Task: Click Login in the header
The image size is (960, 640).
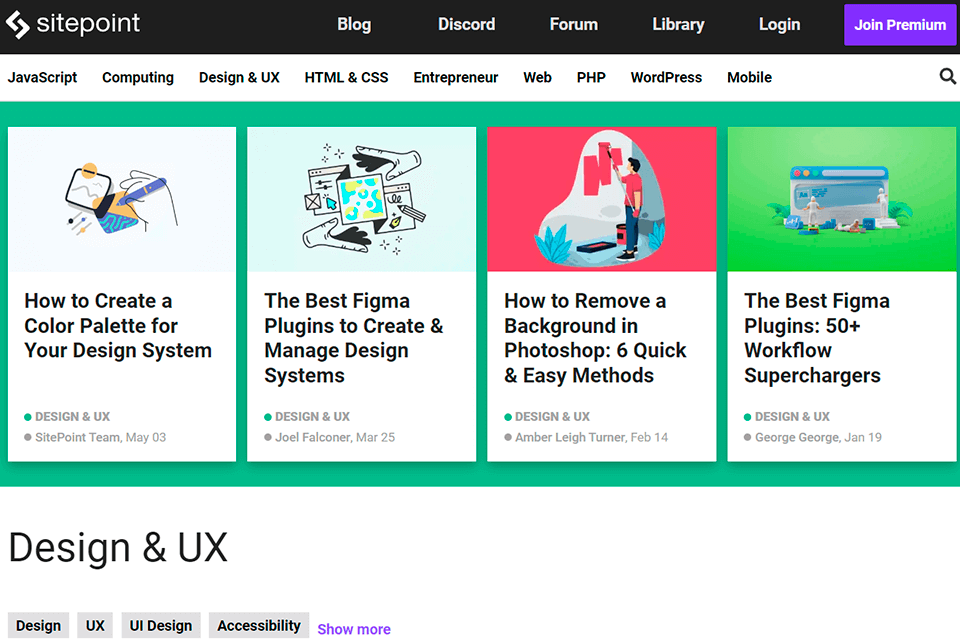Action: click(x=779, y=24)
